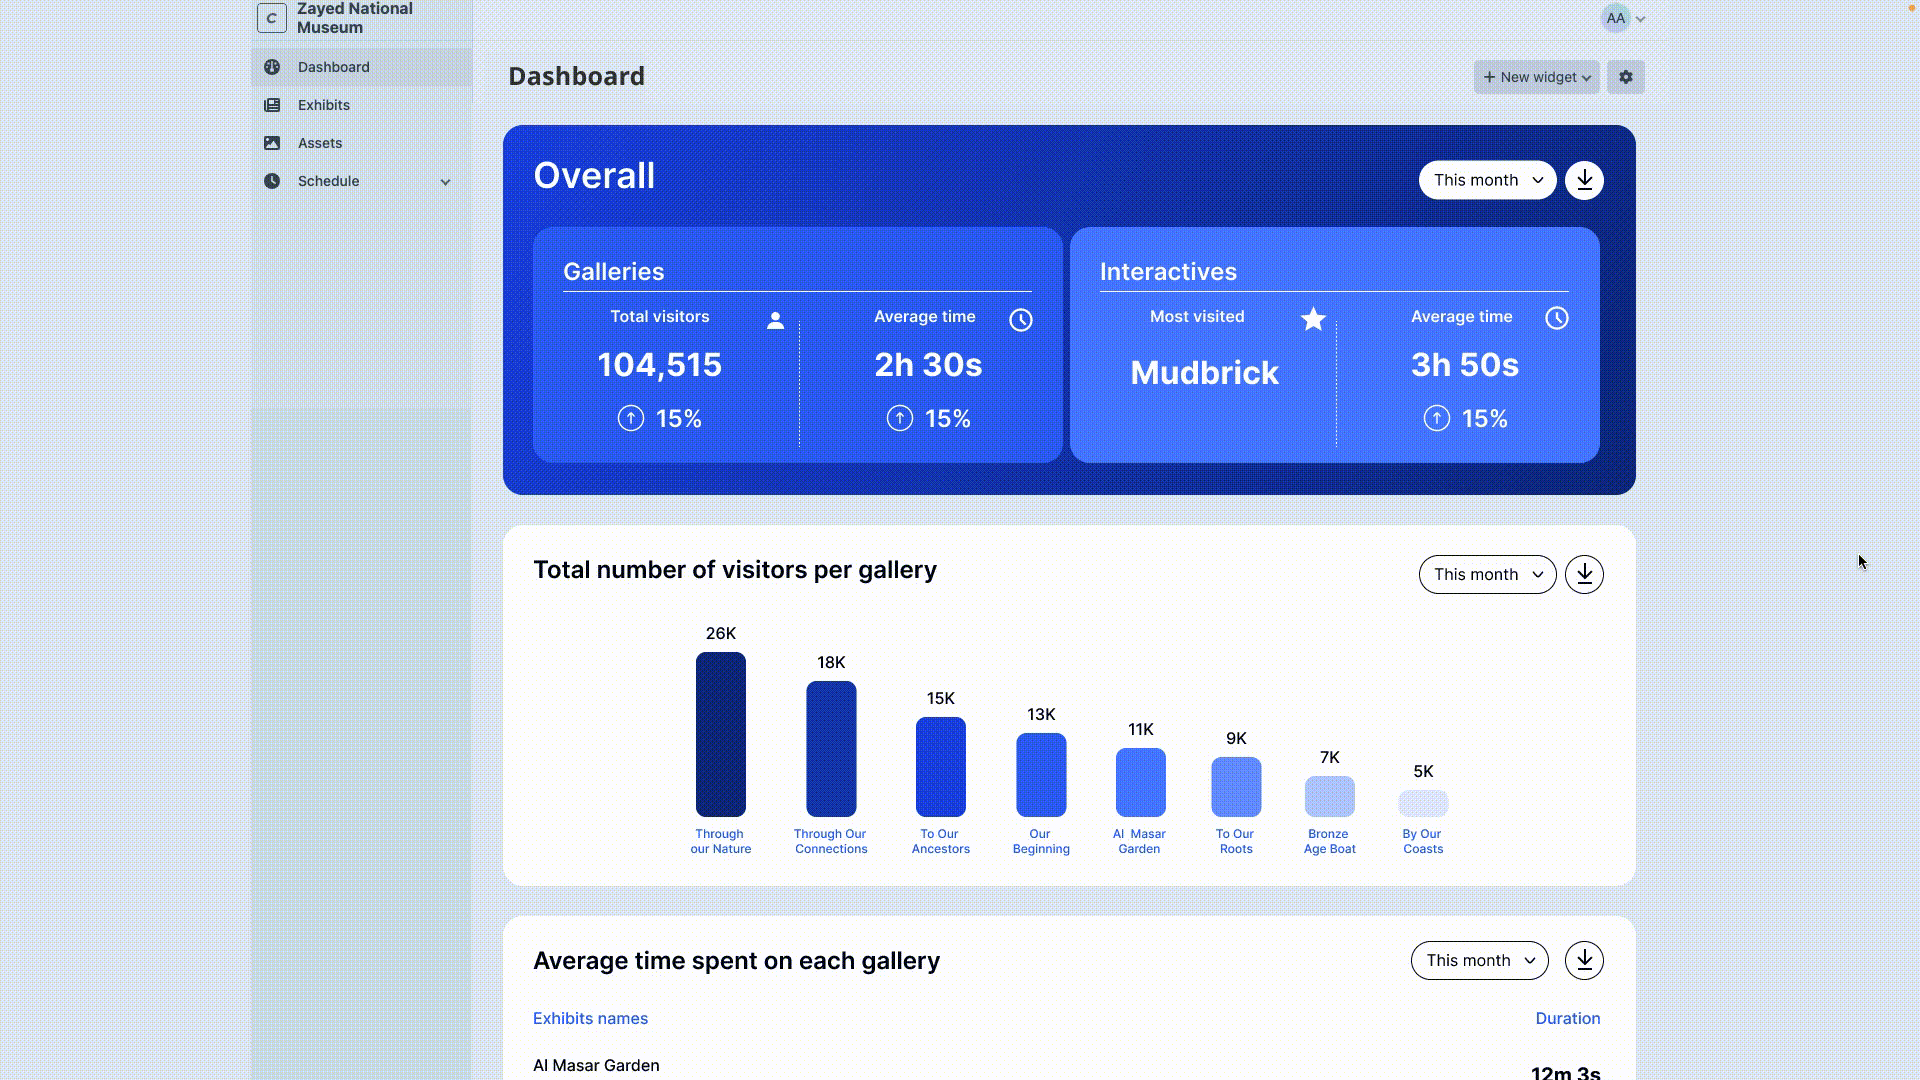
Task: Download average time per gallery data
Action: pos(1584,960)
